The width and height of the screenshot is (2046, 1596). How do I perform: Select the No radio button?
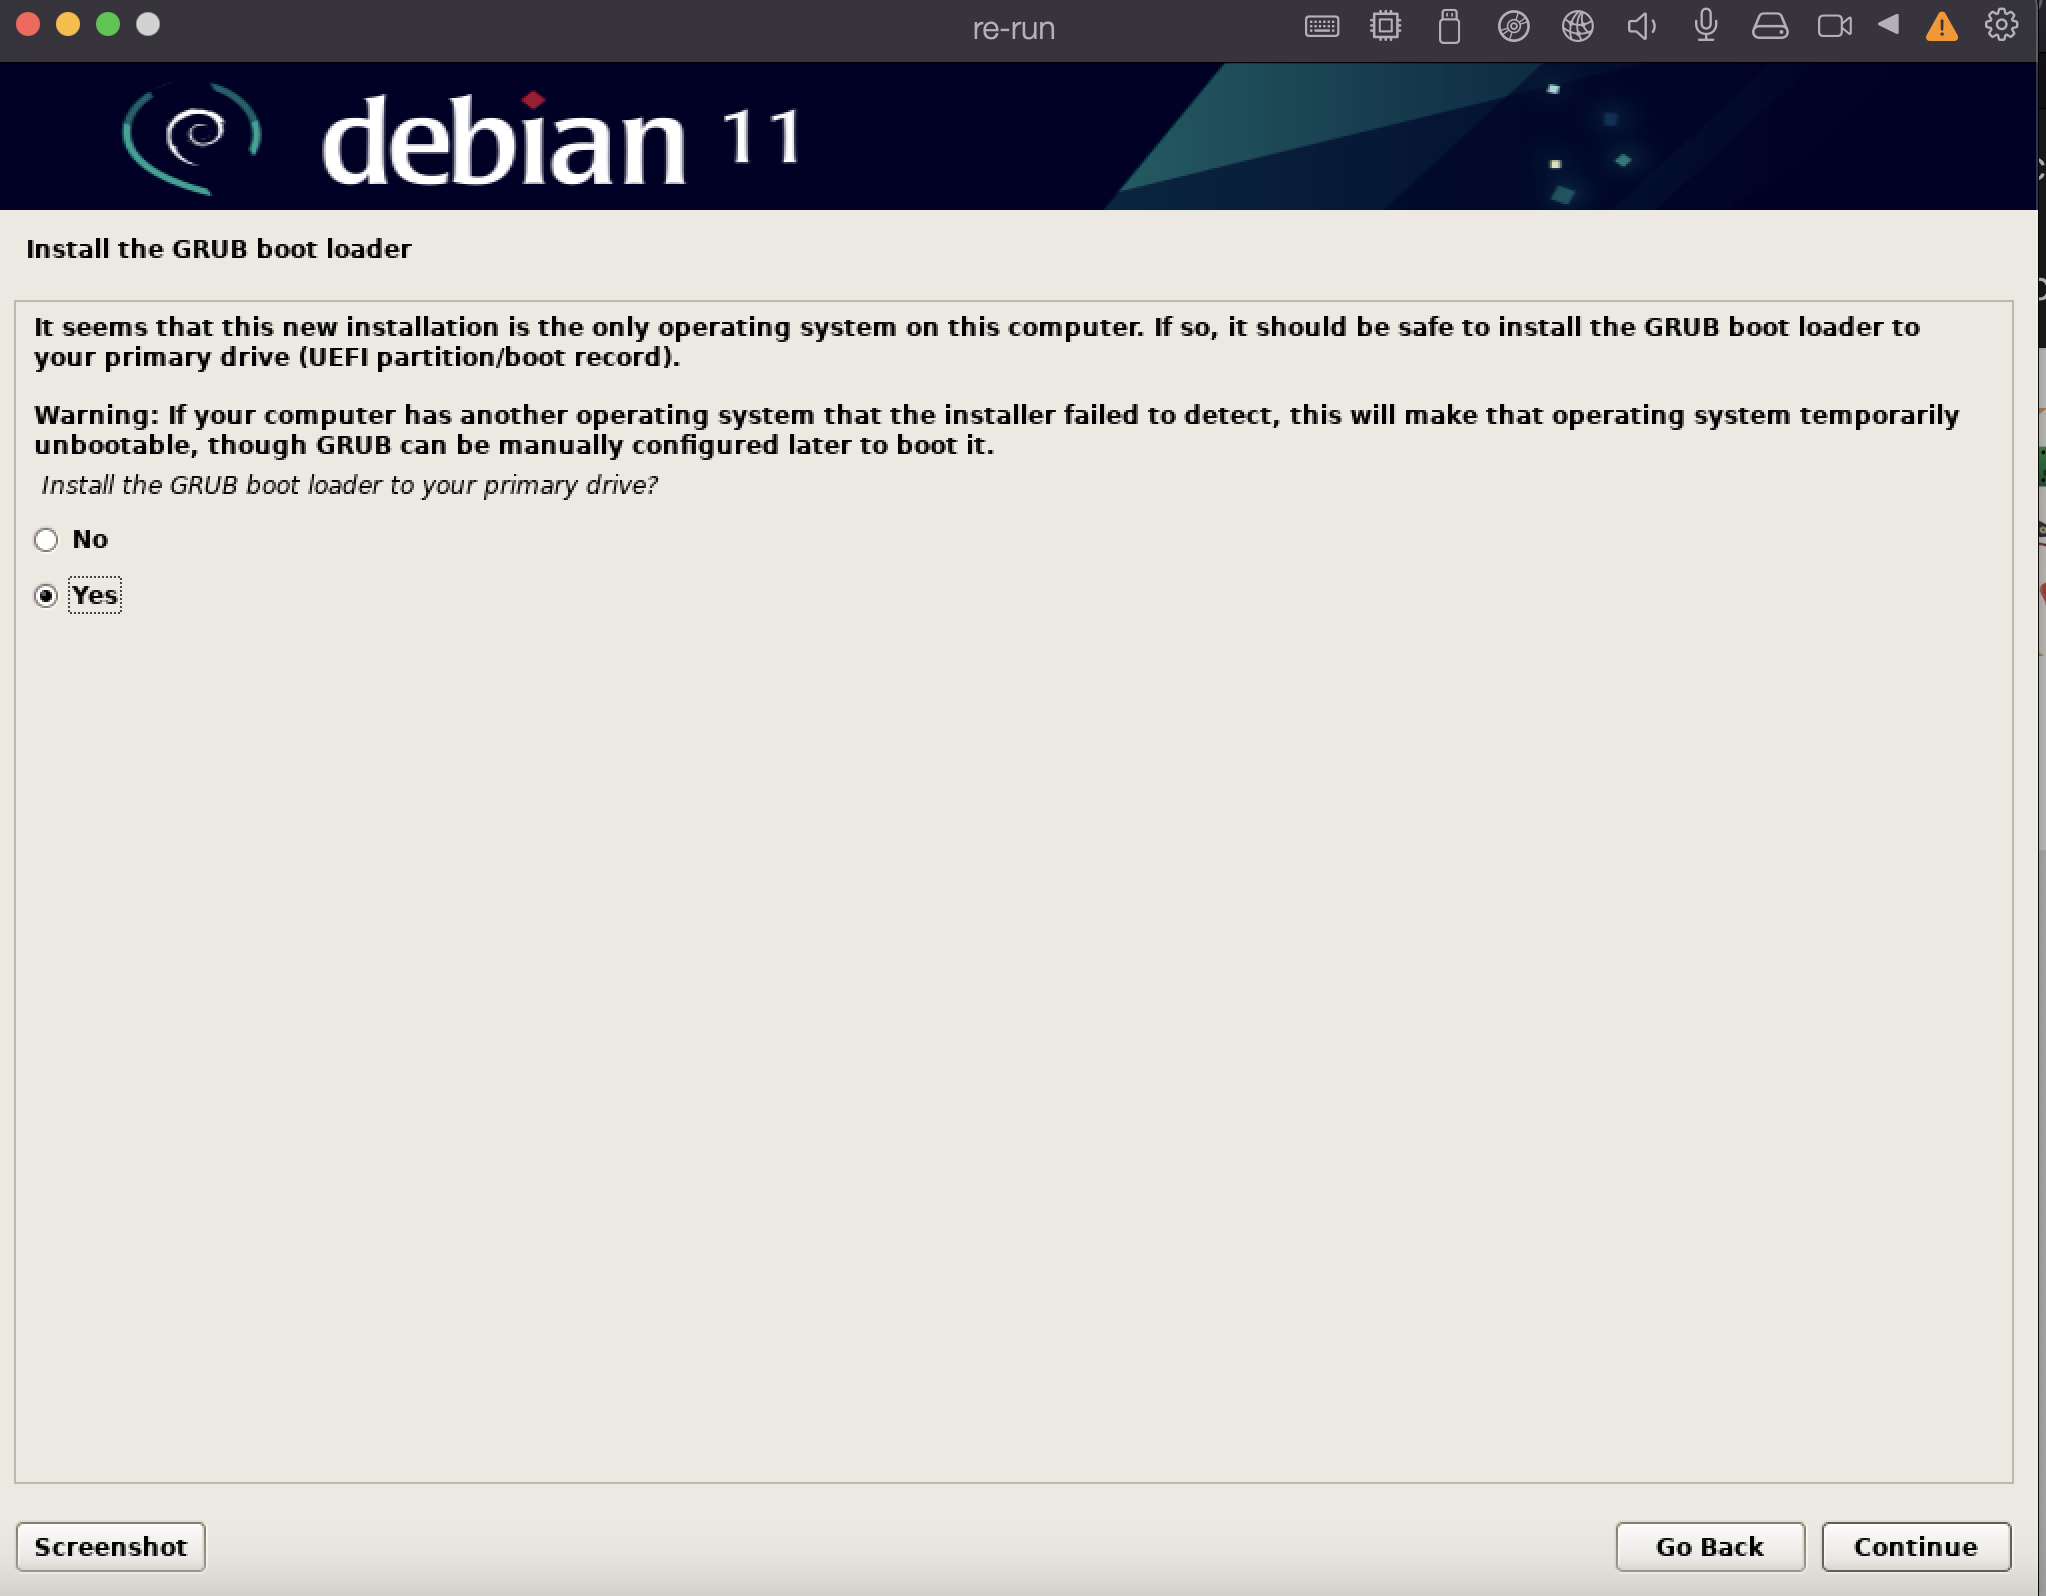pyautogui.click(x=45, y=538)
